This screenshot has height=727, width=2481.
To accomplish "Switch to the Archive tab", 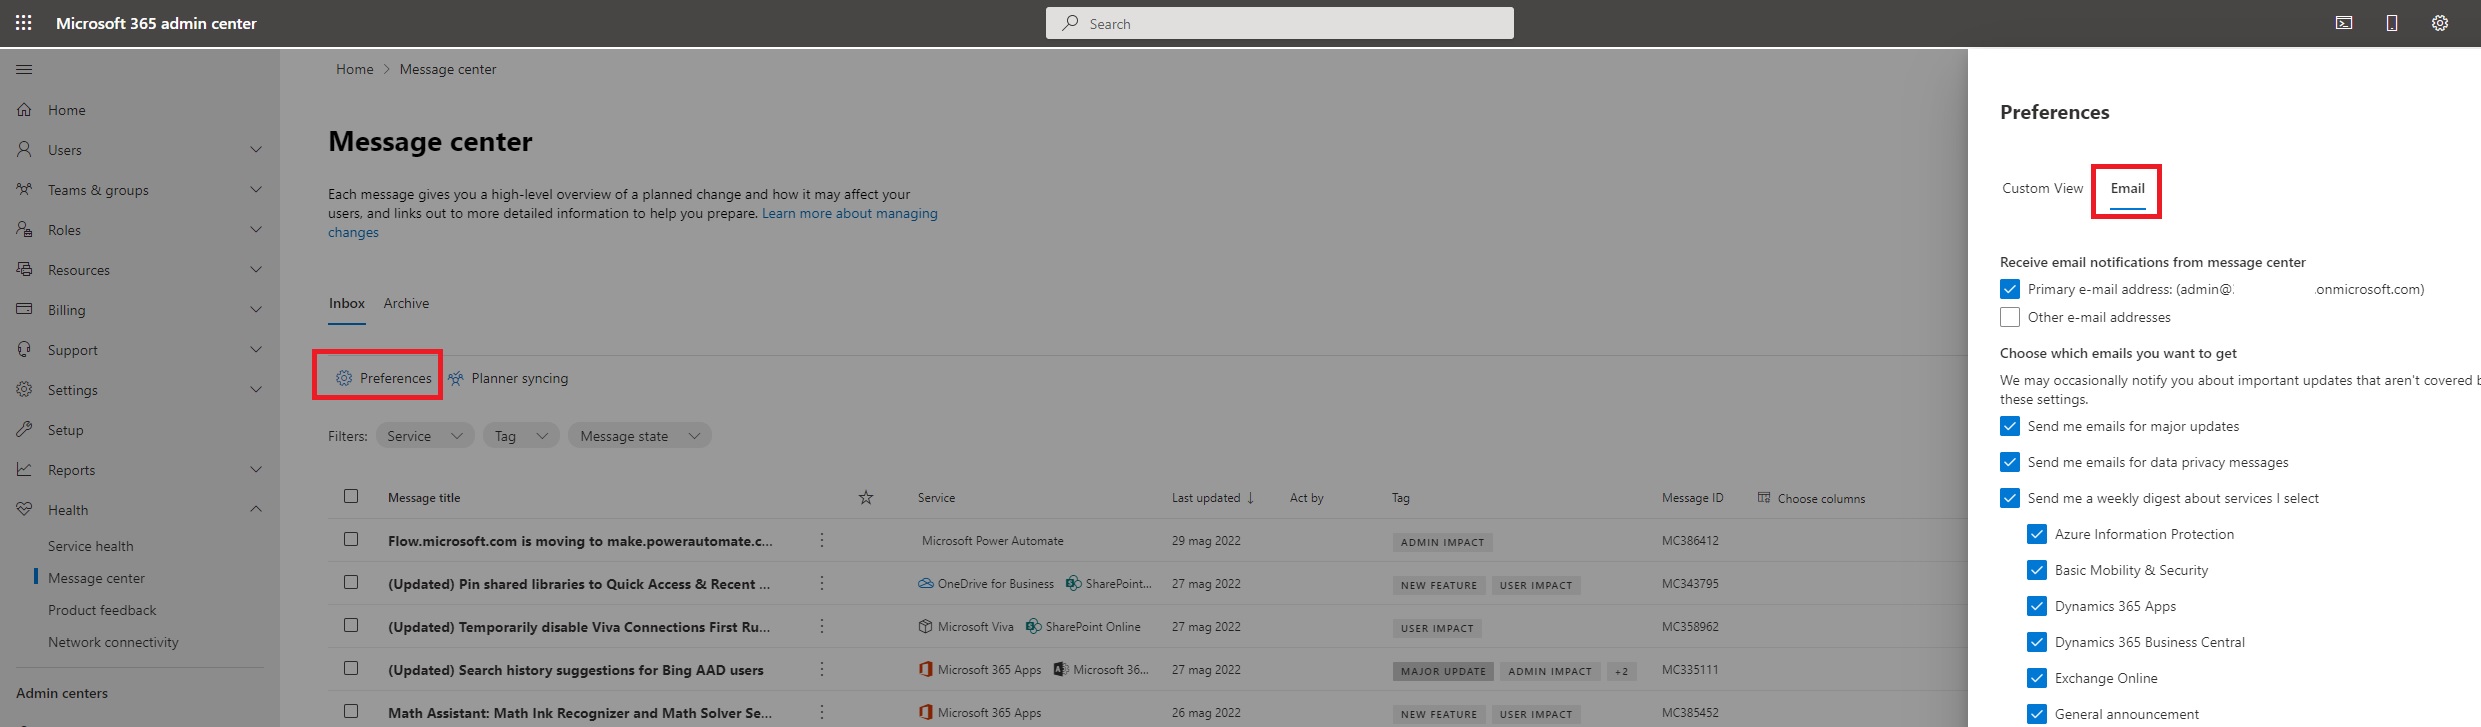I will click(406, 303).
